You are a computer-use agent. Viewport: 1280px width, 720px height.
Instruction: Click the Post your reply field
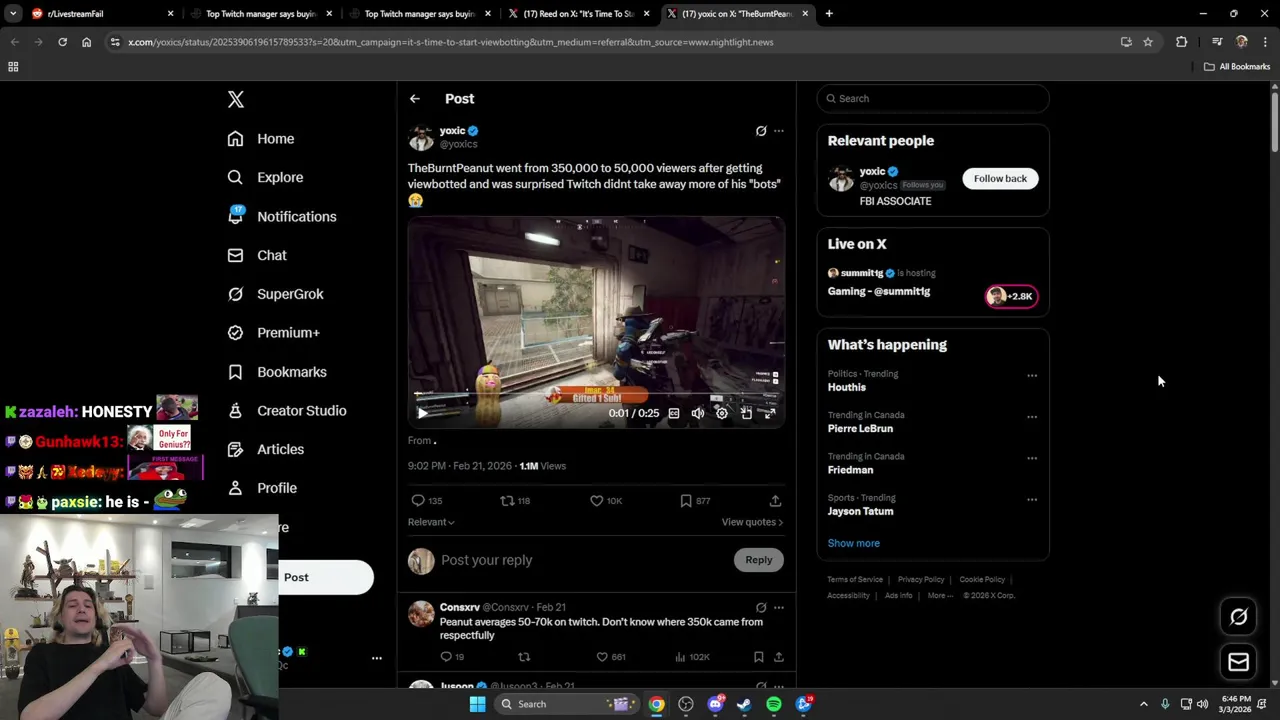pyautogui.click(x=583, y=560)
